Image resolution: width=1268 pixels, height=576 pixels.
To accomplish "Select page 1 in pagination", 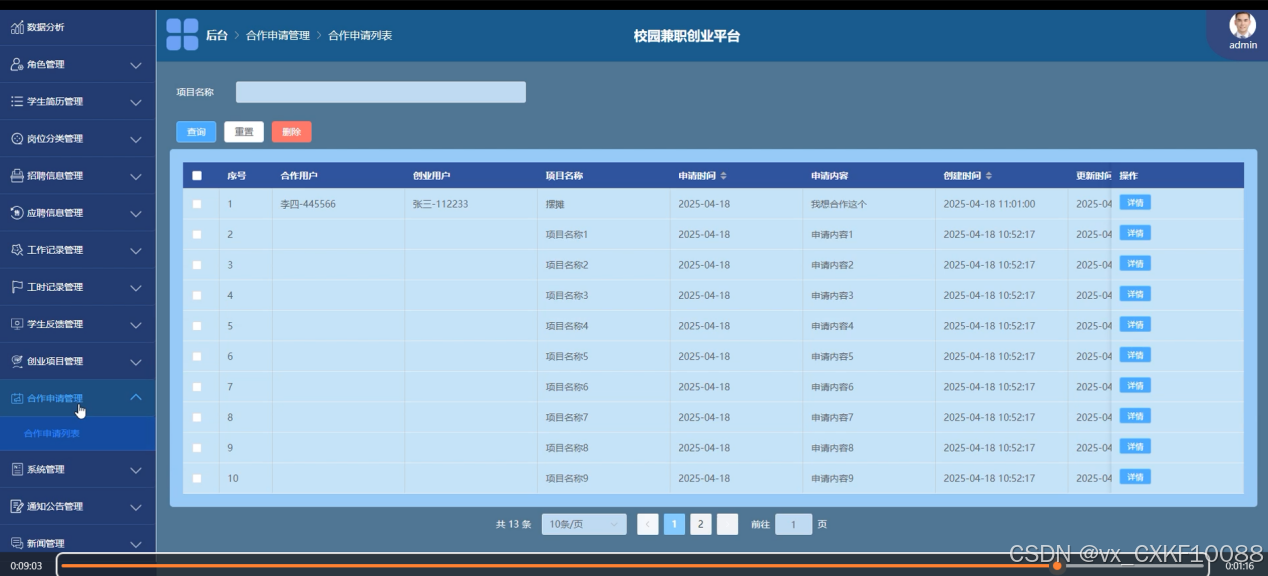I will coord(675,524).
